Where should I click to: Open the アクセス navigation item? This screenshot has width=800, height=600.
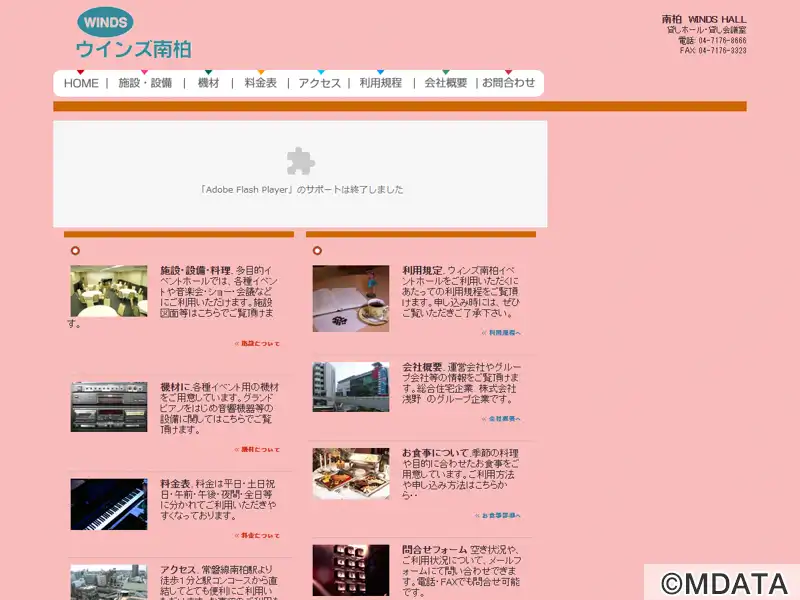point(319,83)
